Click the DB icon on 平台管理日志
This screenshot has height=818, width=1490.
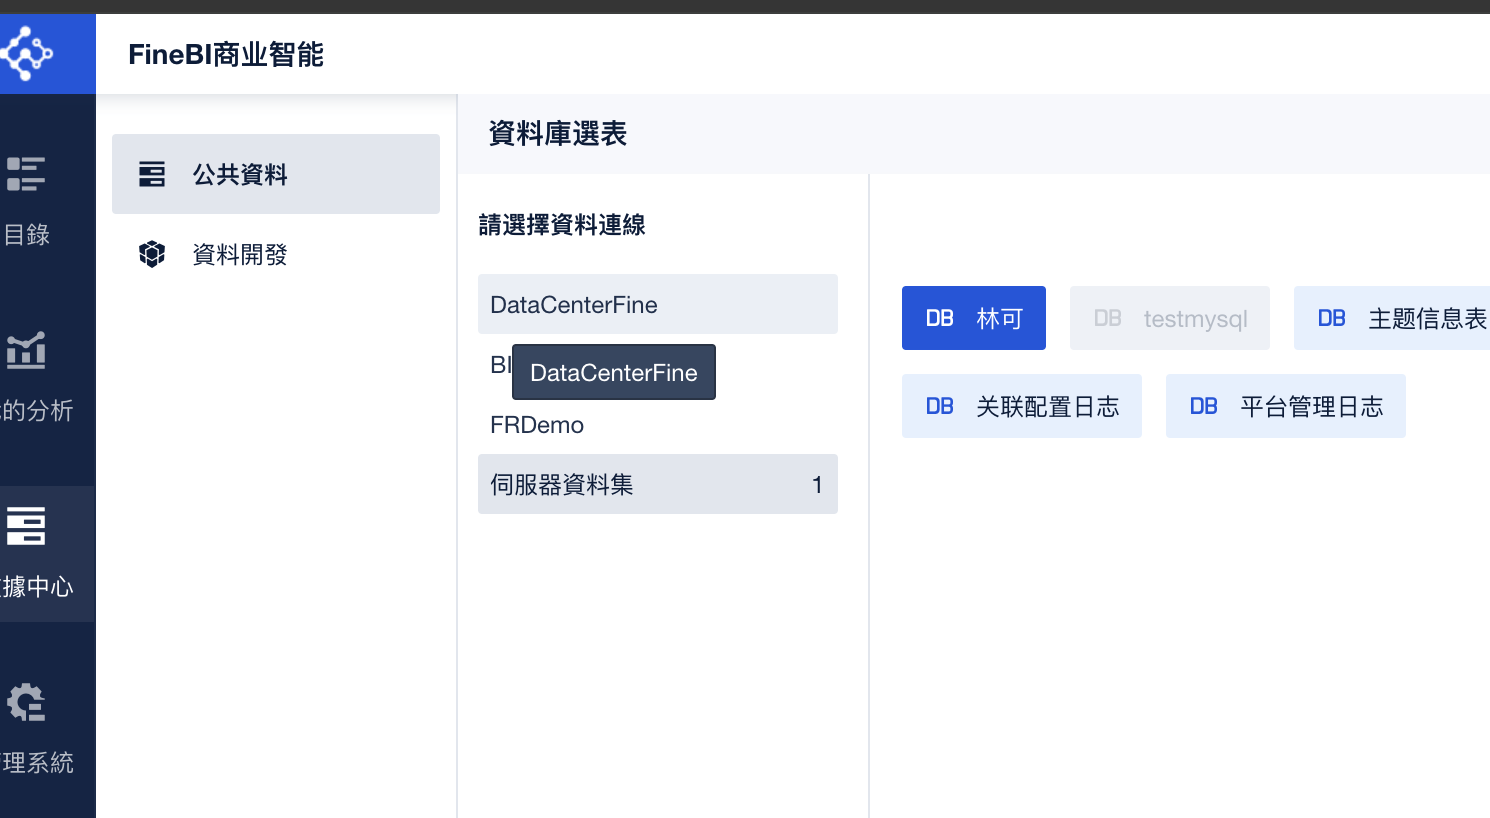(x=1204, y=406)
